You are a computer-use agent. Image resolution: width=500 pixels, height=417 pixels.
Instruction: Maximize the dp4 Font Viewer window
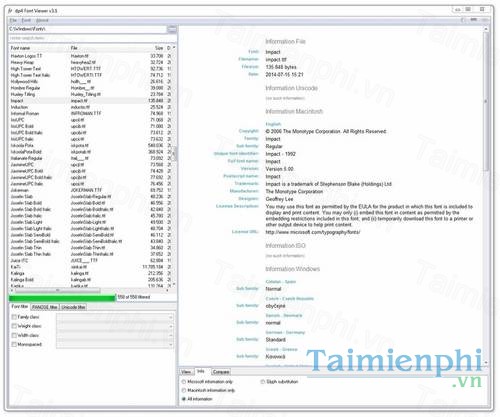coord(468,9)
